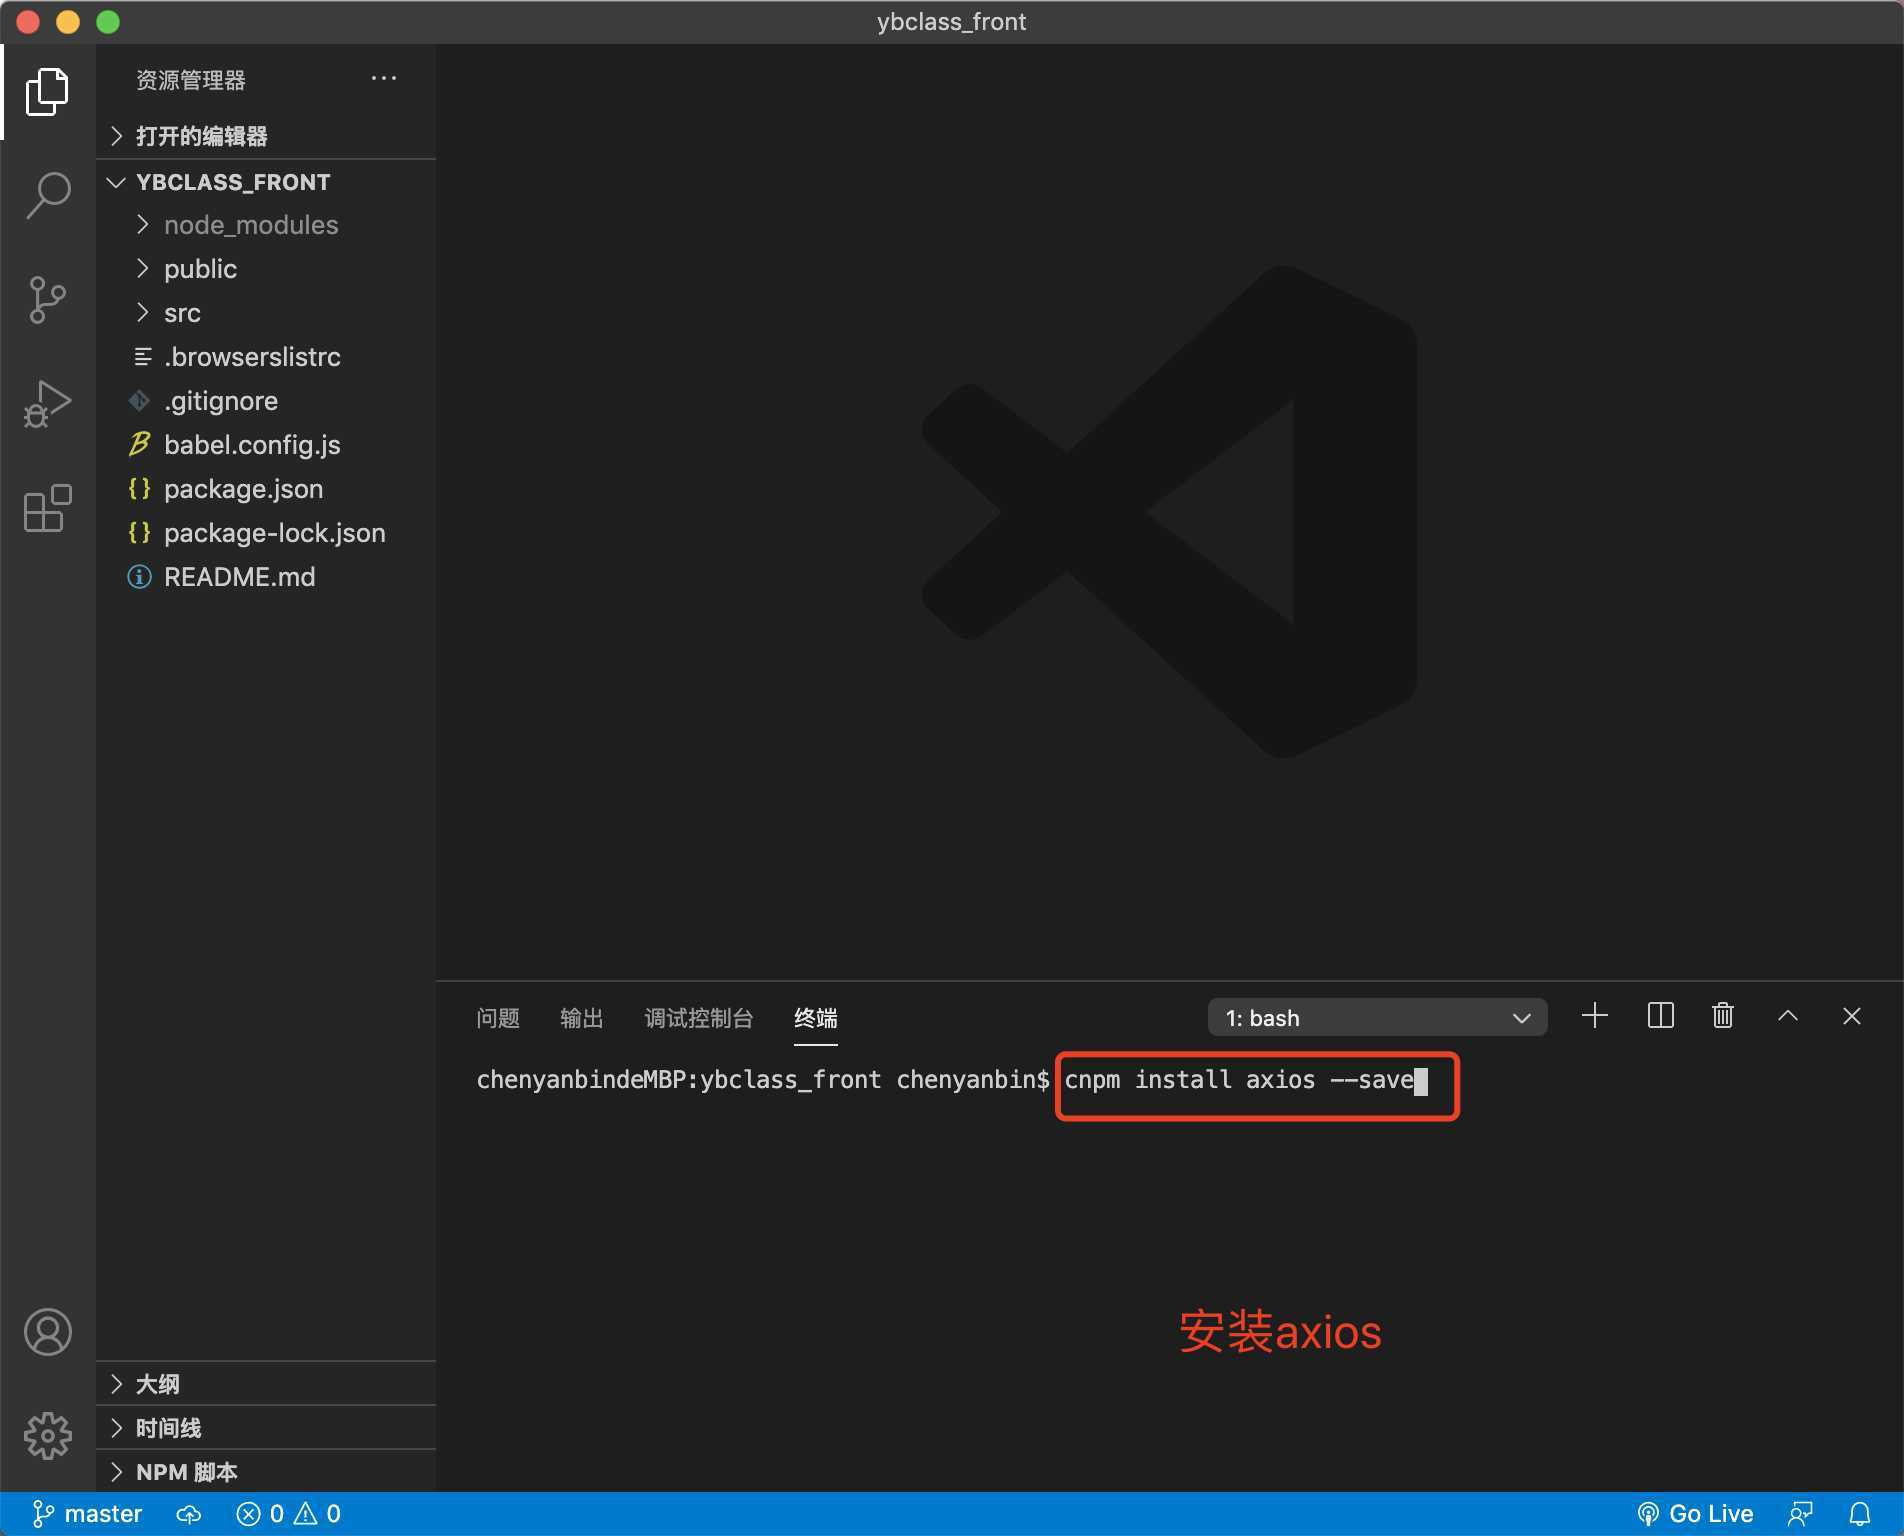Open the Accounts menu icon
The height and width of the screenshot is (1536, 1904).
pos(47,1332)
